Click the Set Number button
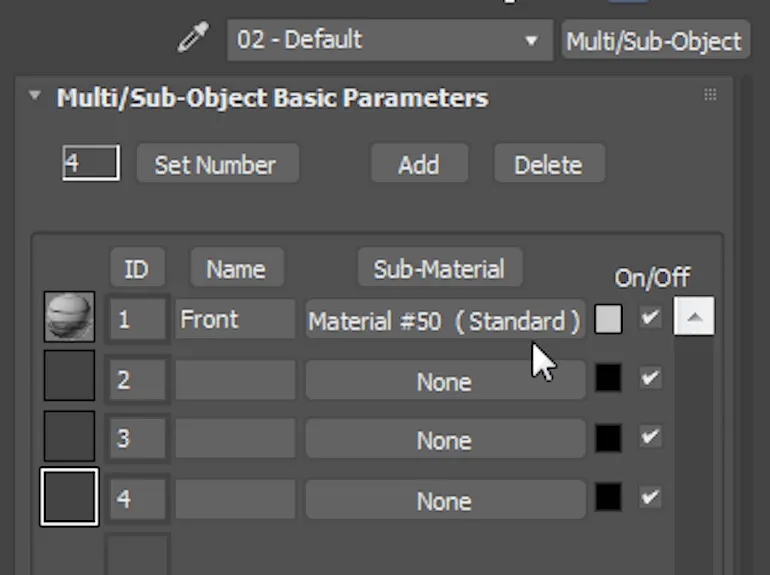770x575 pixels. tap(216, 165)
